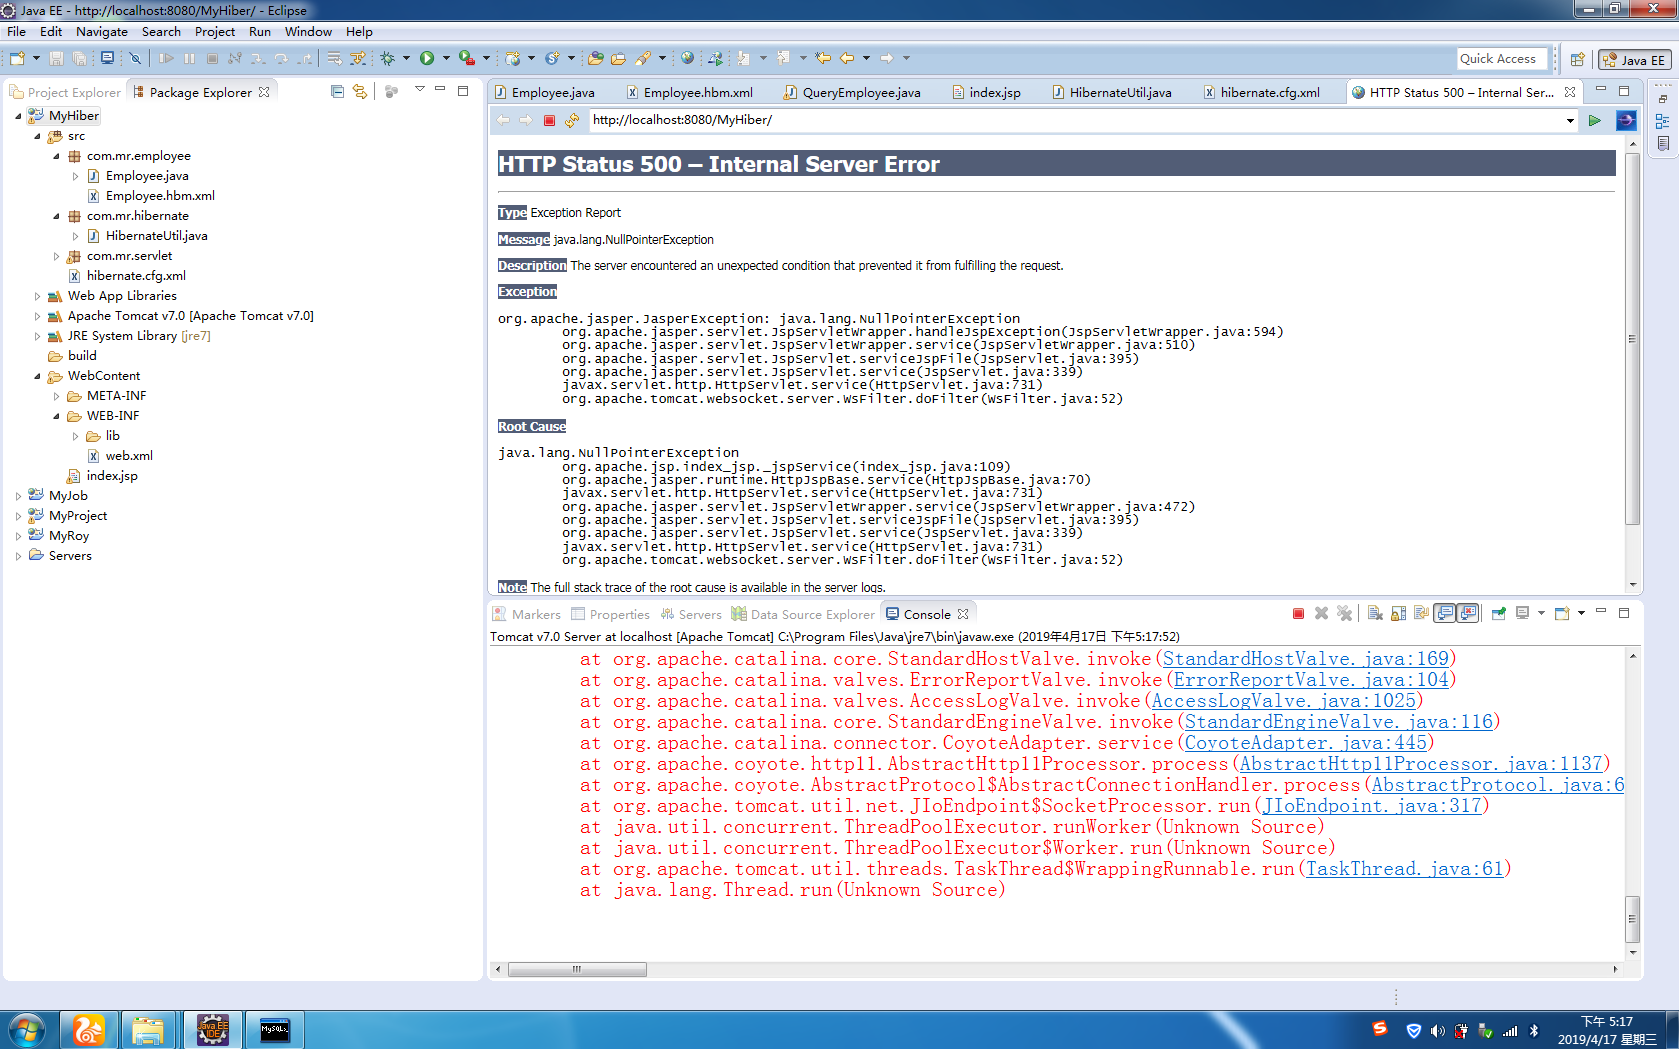Open the file explorer from the taskbar
The image size is (1679, 1049).
click(x=148, y=1030)
